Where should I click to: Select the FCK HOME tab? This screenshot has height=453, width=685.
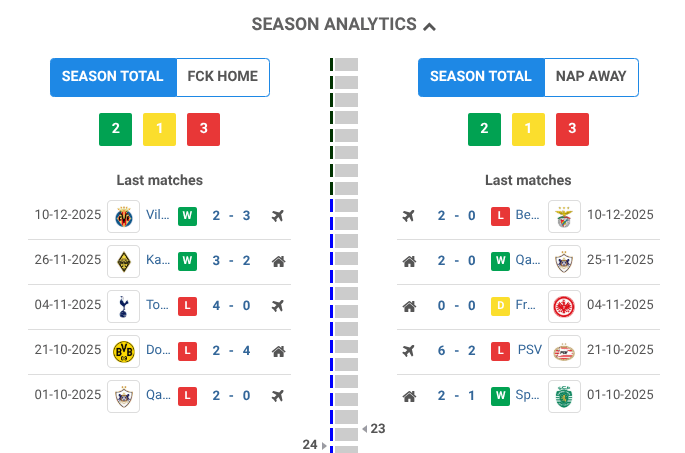pos(222,77)
